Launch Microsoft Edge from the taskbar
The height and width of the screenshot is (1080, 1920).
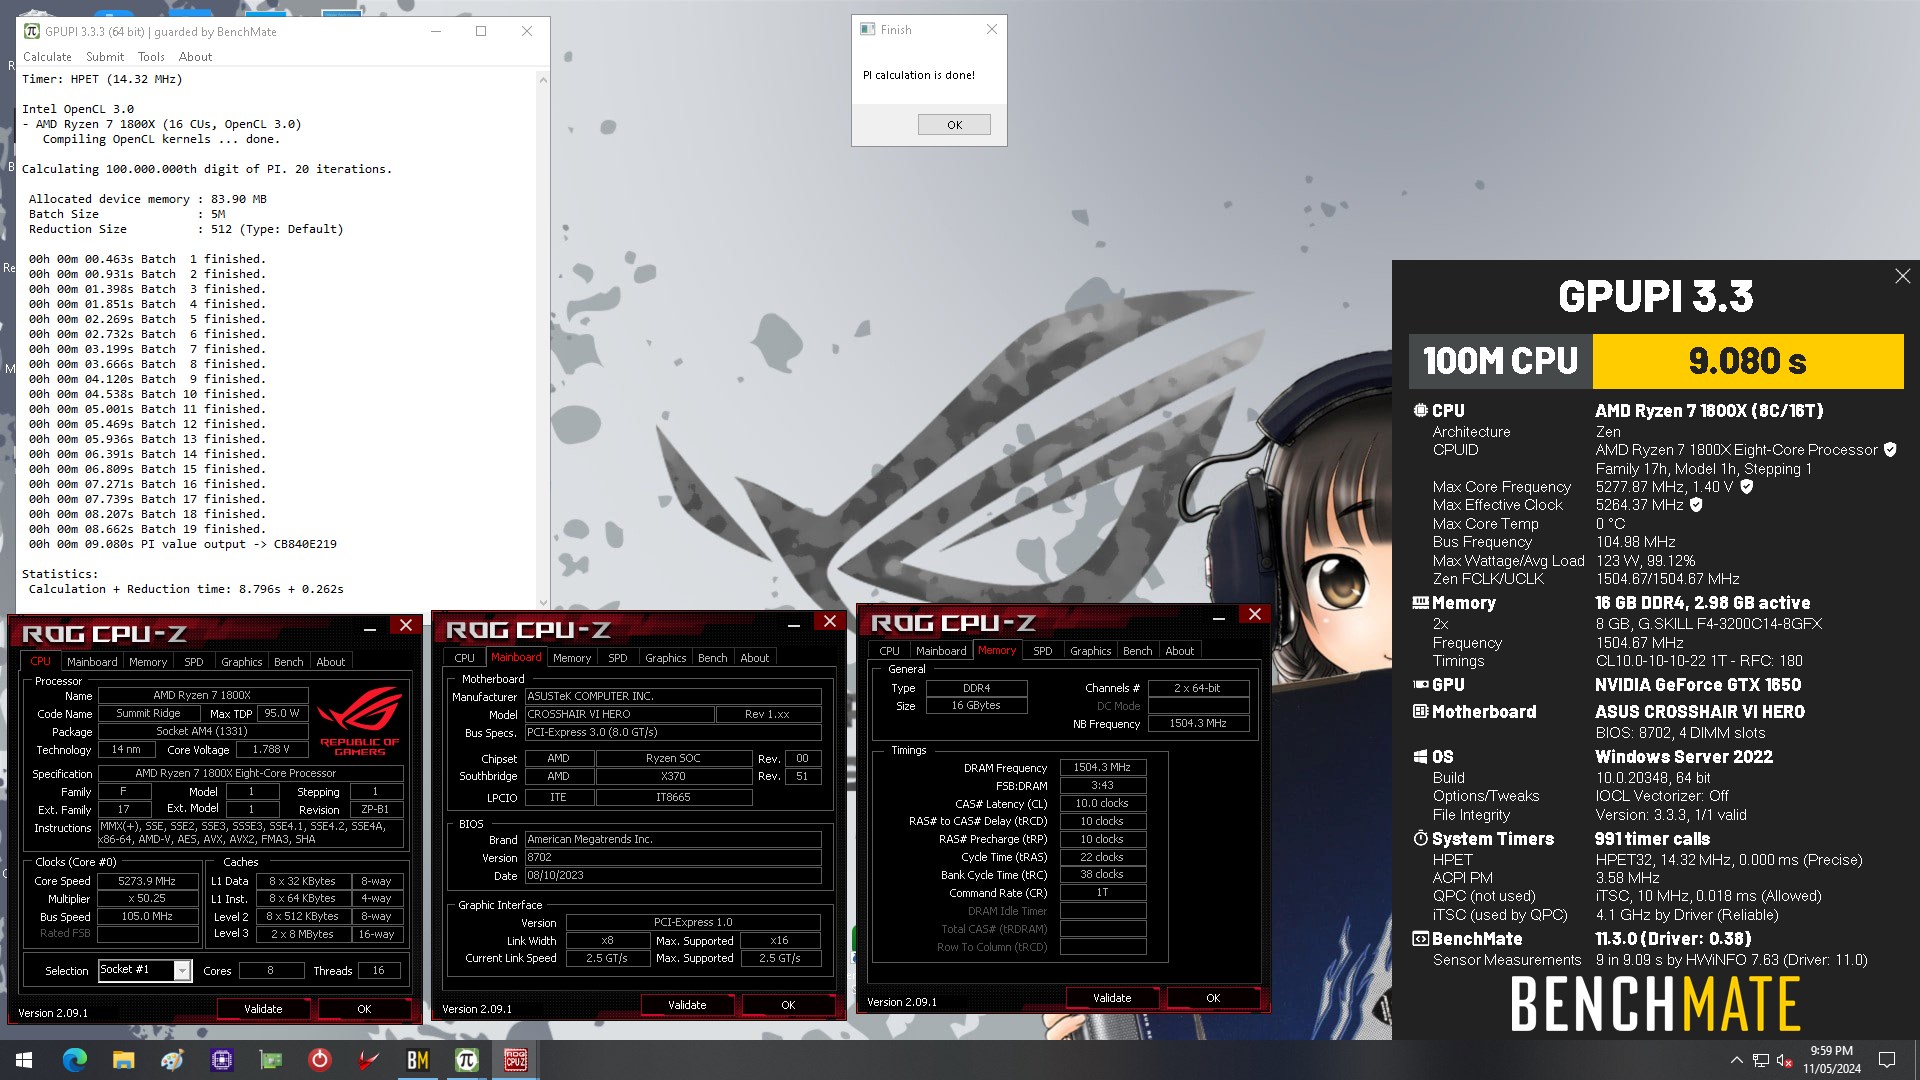75,1060
